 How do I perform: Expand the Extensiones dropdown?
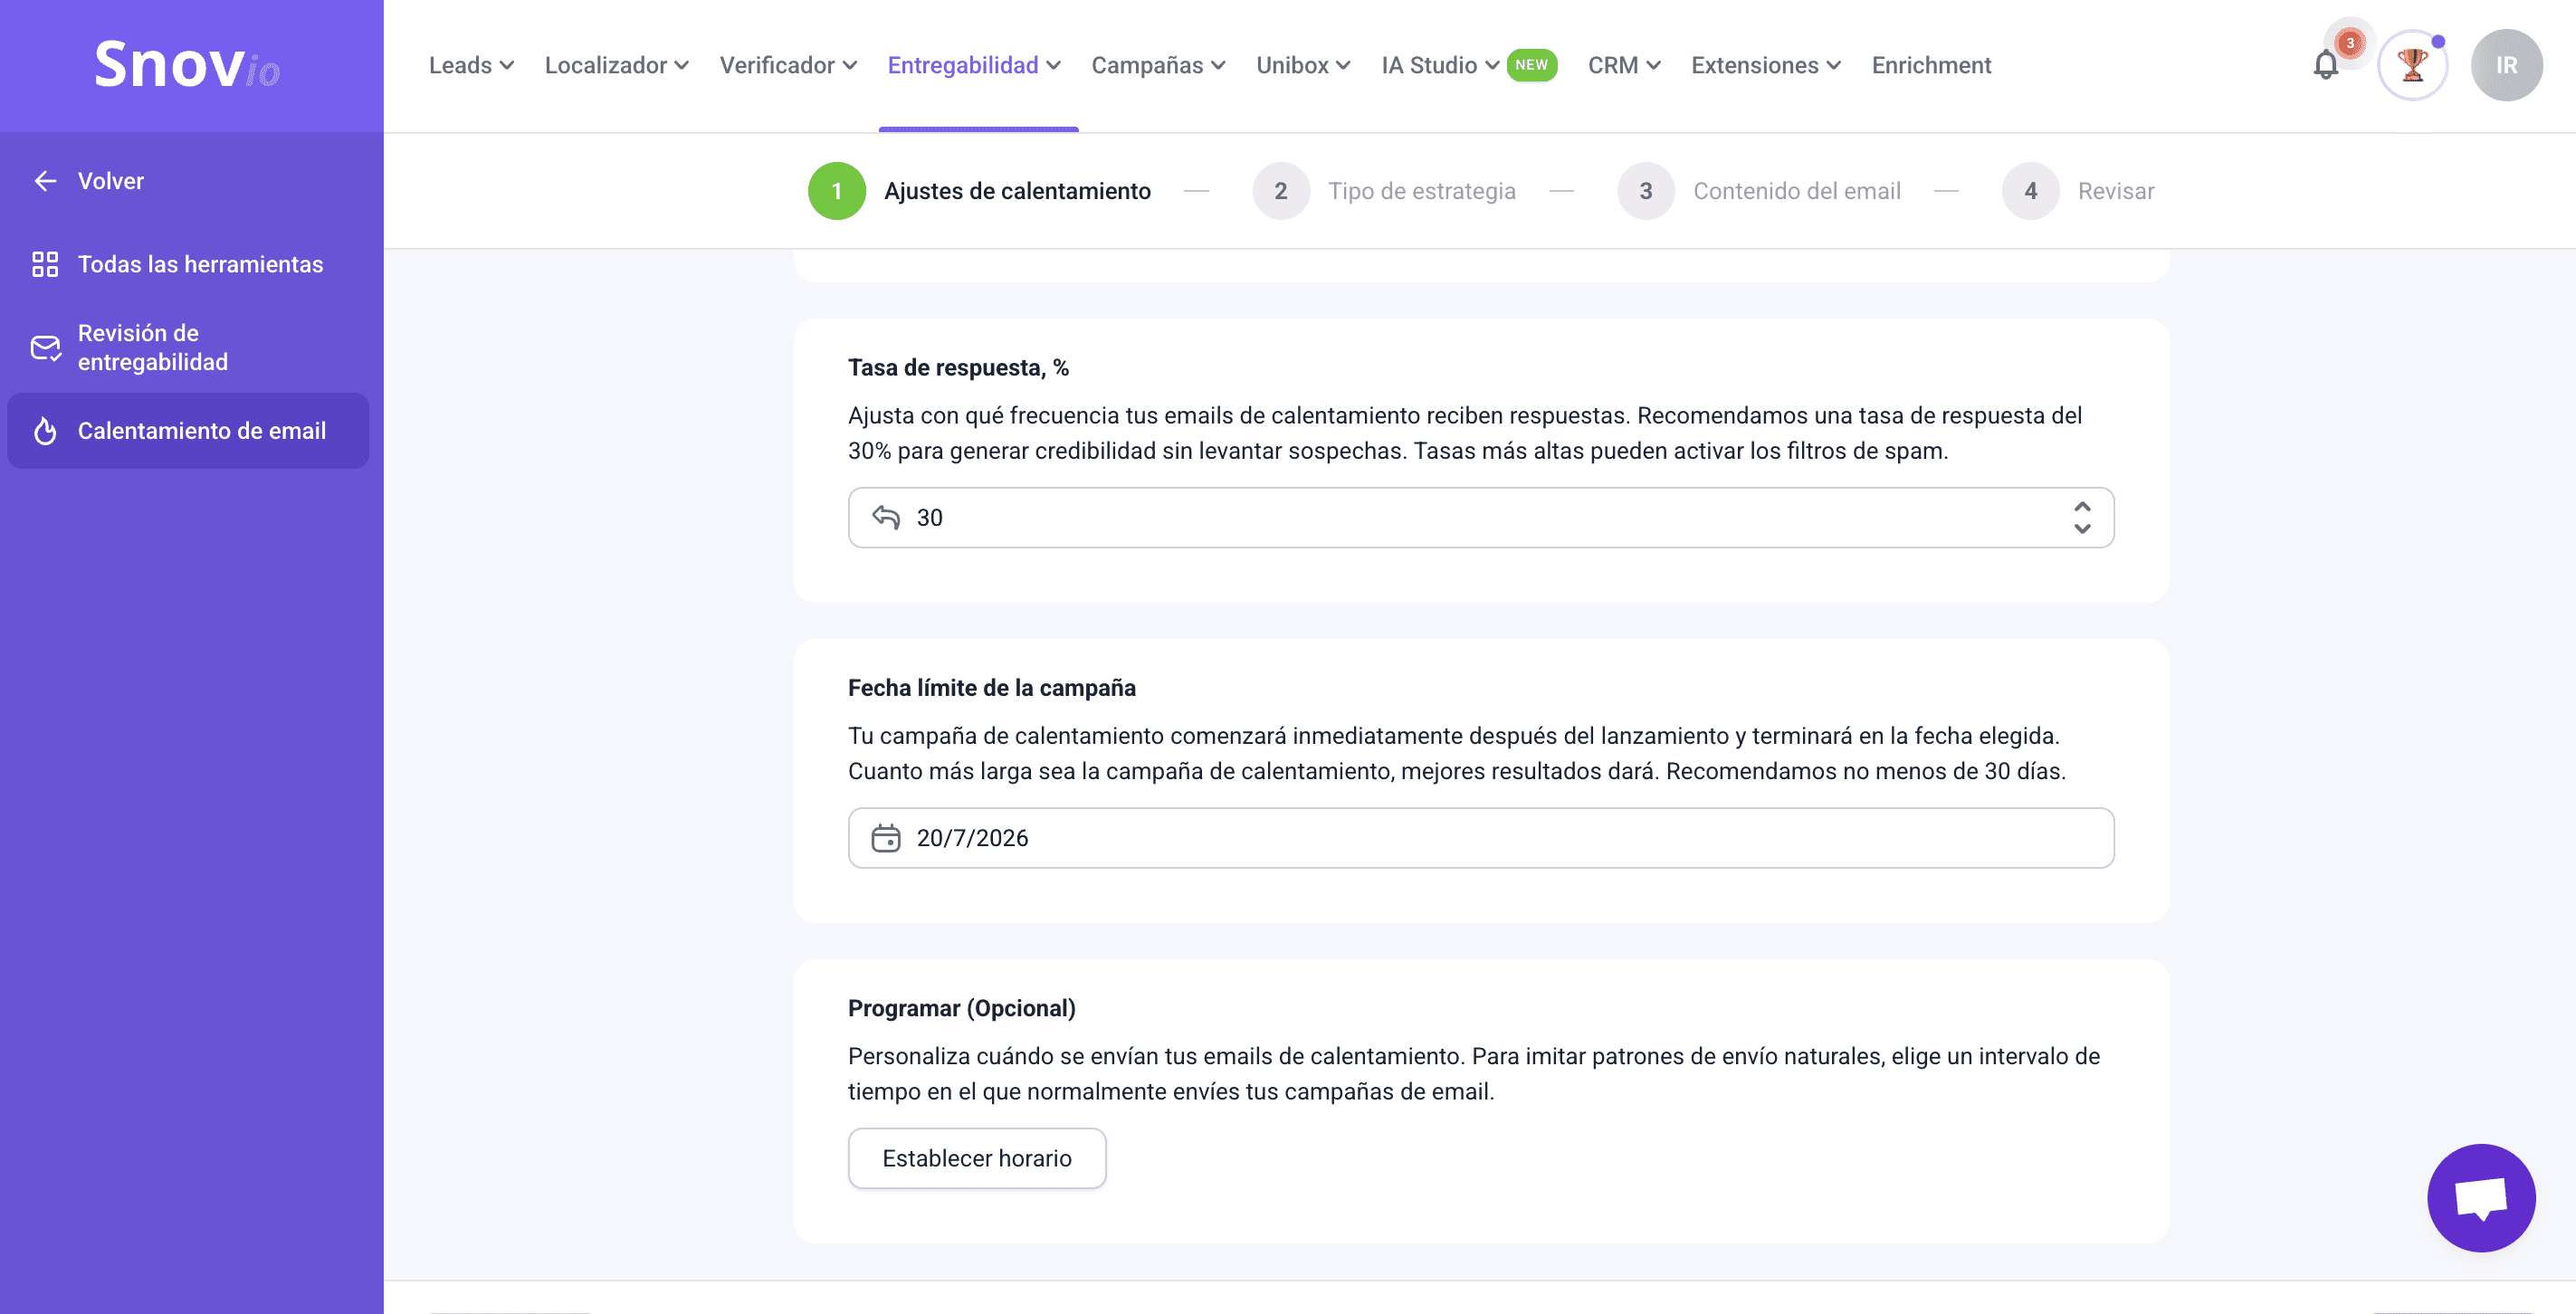pos(1765,64)
